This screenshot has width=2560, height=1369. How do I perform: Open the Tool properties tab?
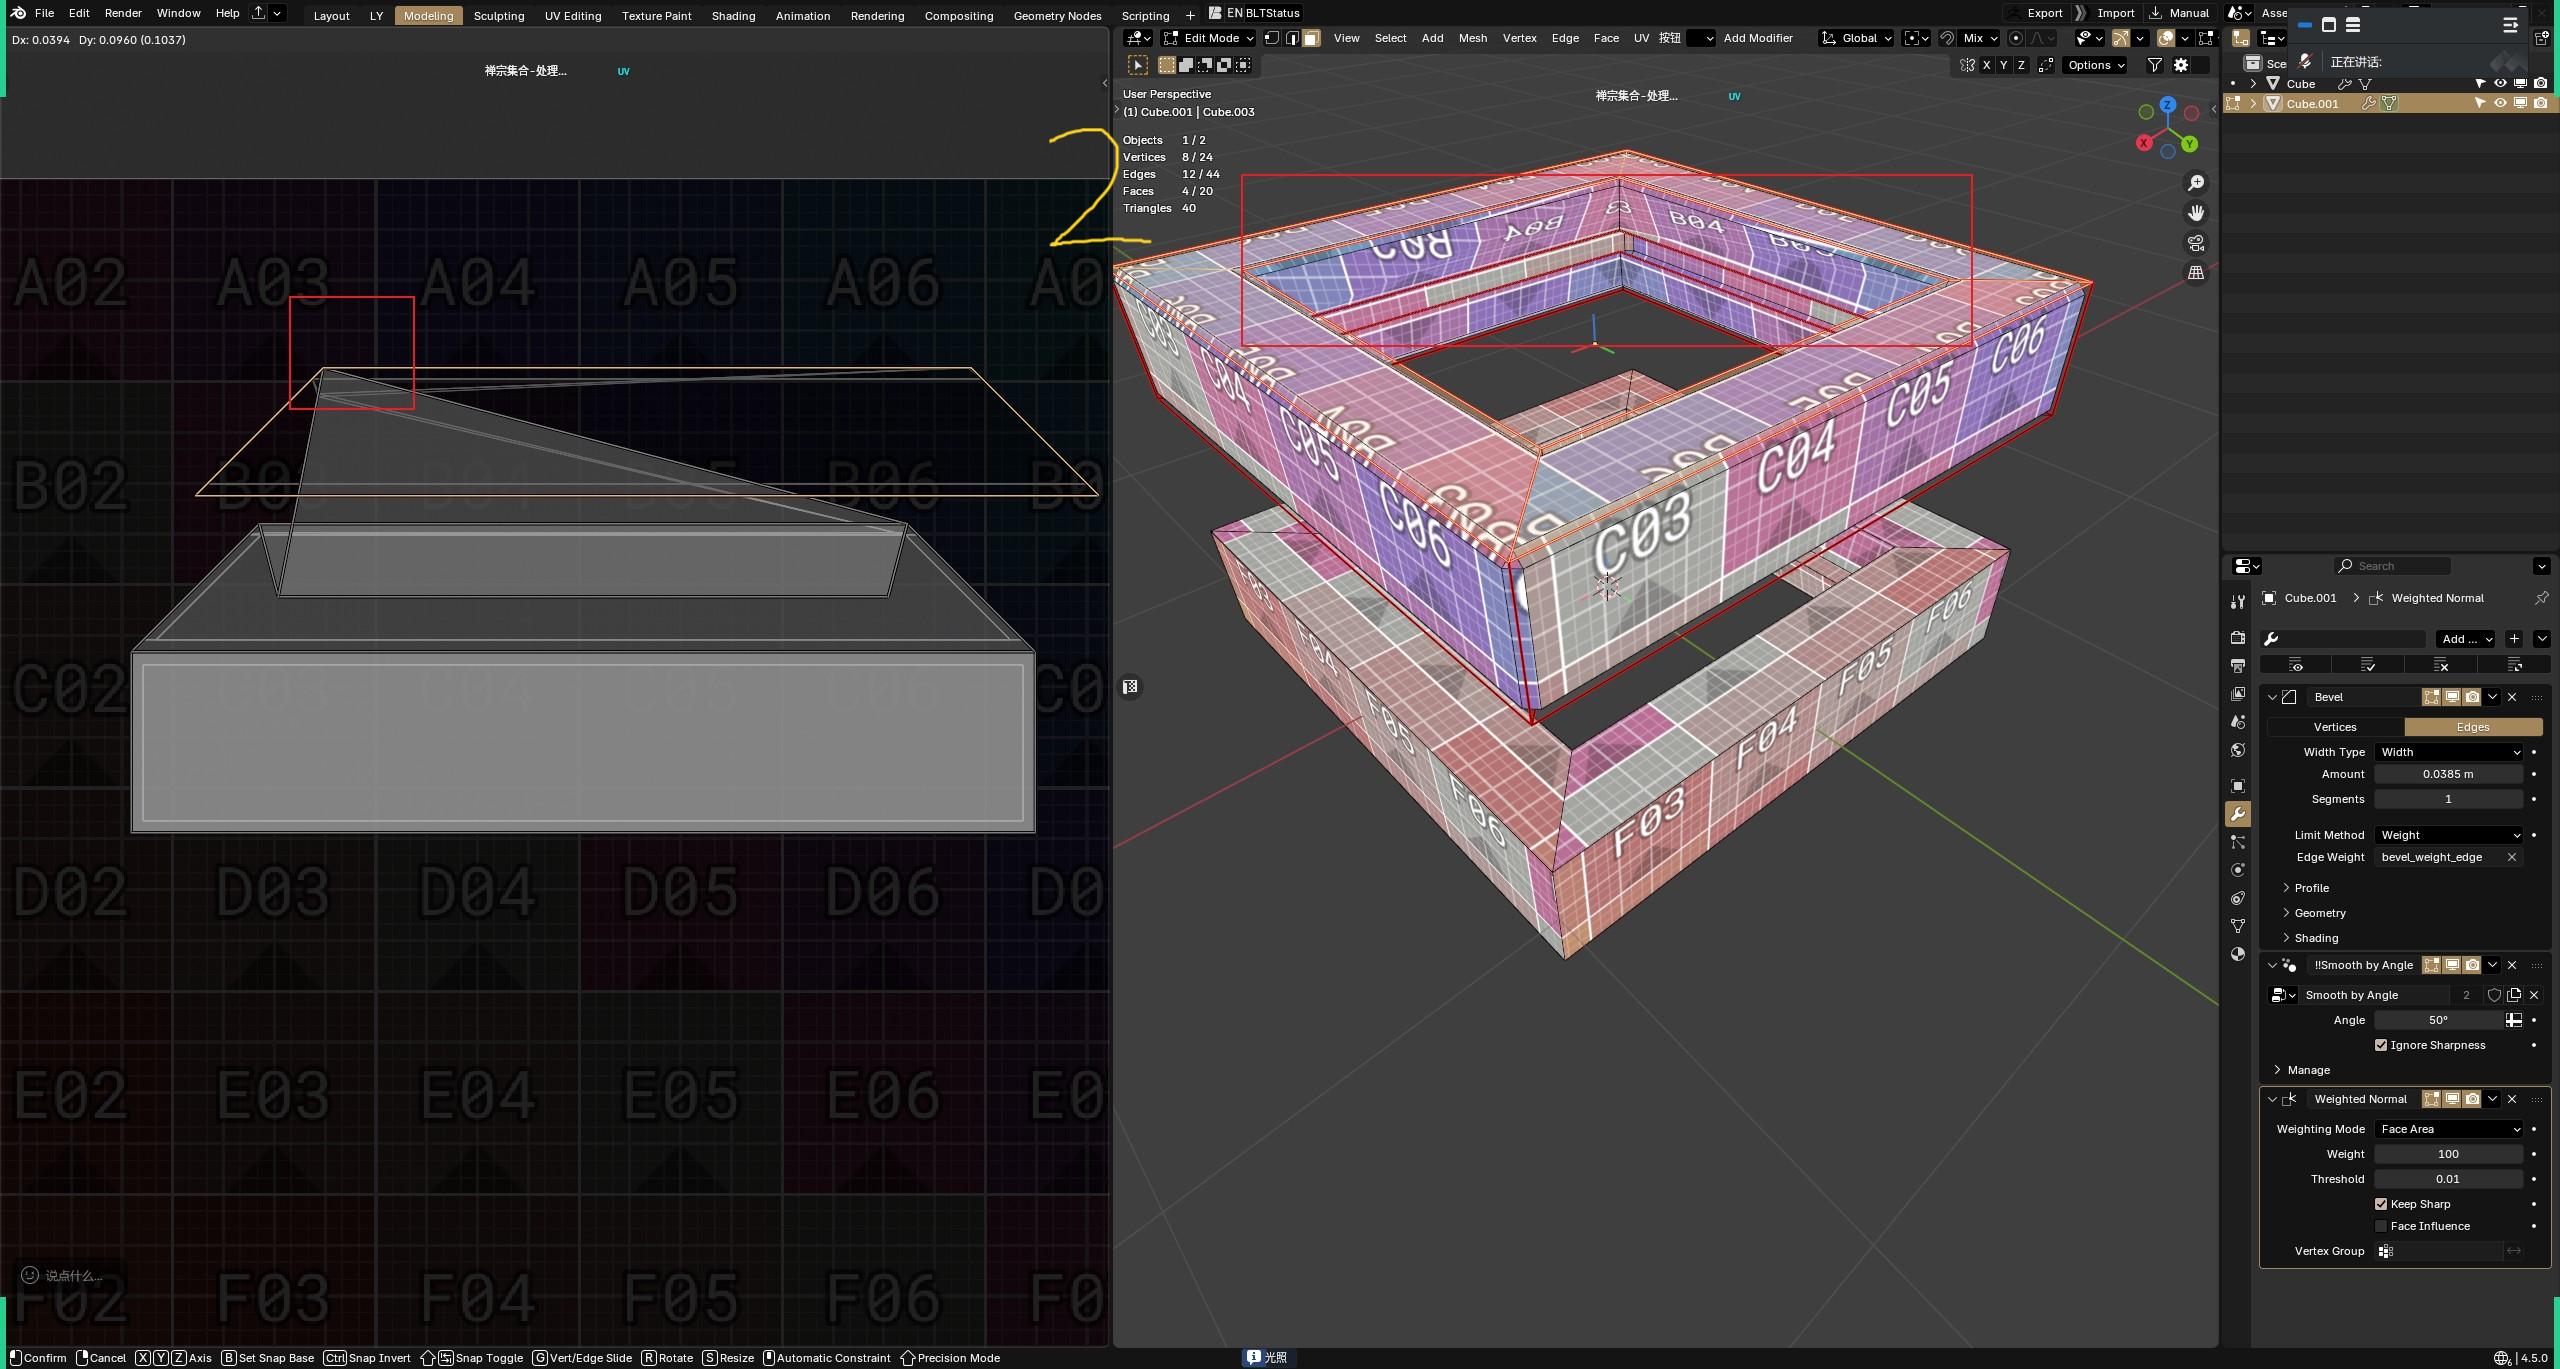pos(2238,601)
